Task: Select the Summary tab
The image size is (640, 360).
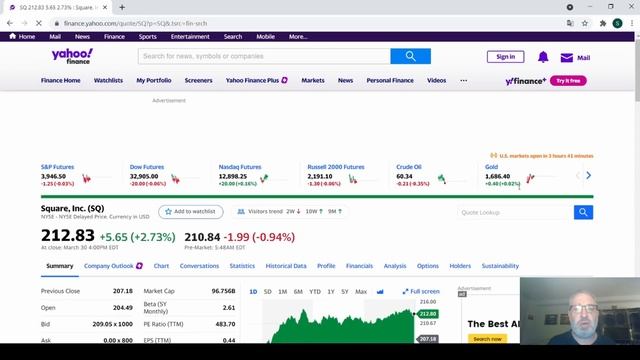Action: tap(60, 266)
